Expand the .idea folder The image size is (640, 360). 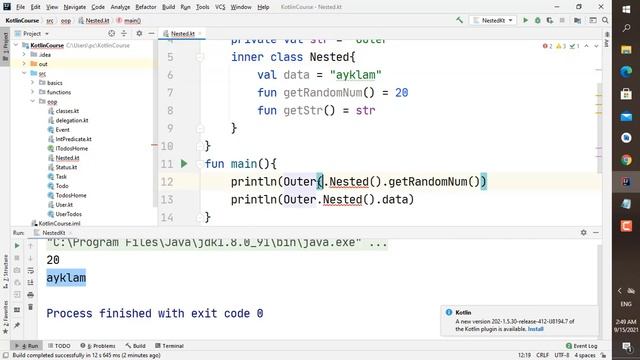pyautogui.click(x=24, y=54)
